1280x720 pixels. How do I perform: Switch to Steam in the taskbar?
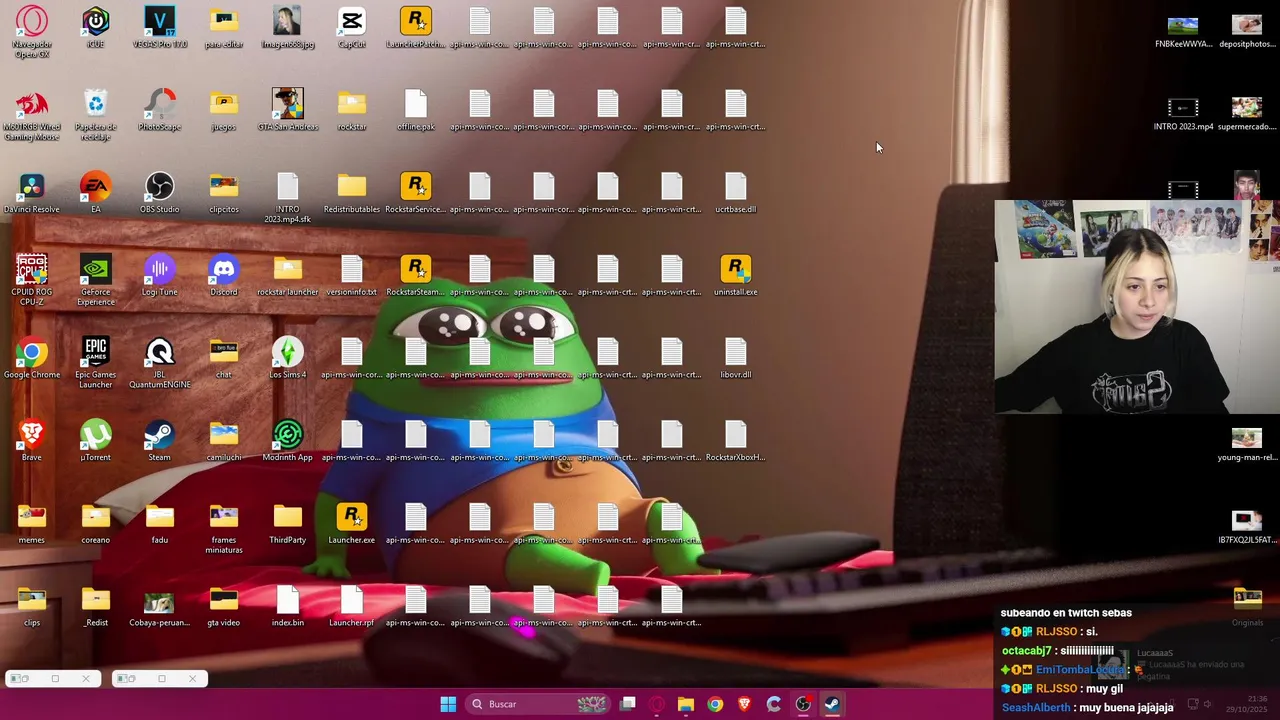click(x=832, y=704)
